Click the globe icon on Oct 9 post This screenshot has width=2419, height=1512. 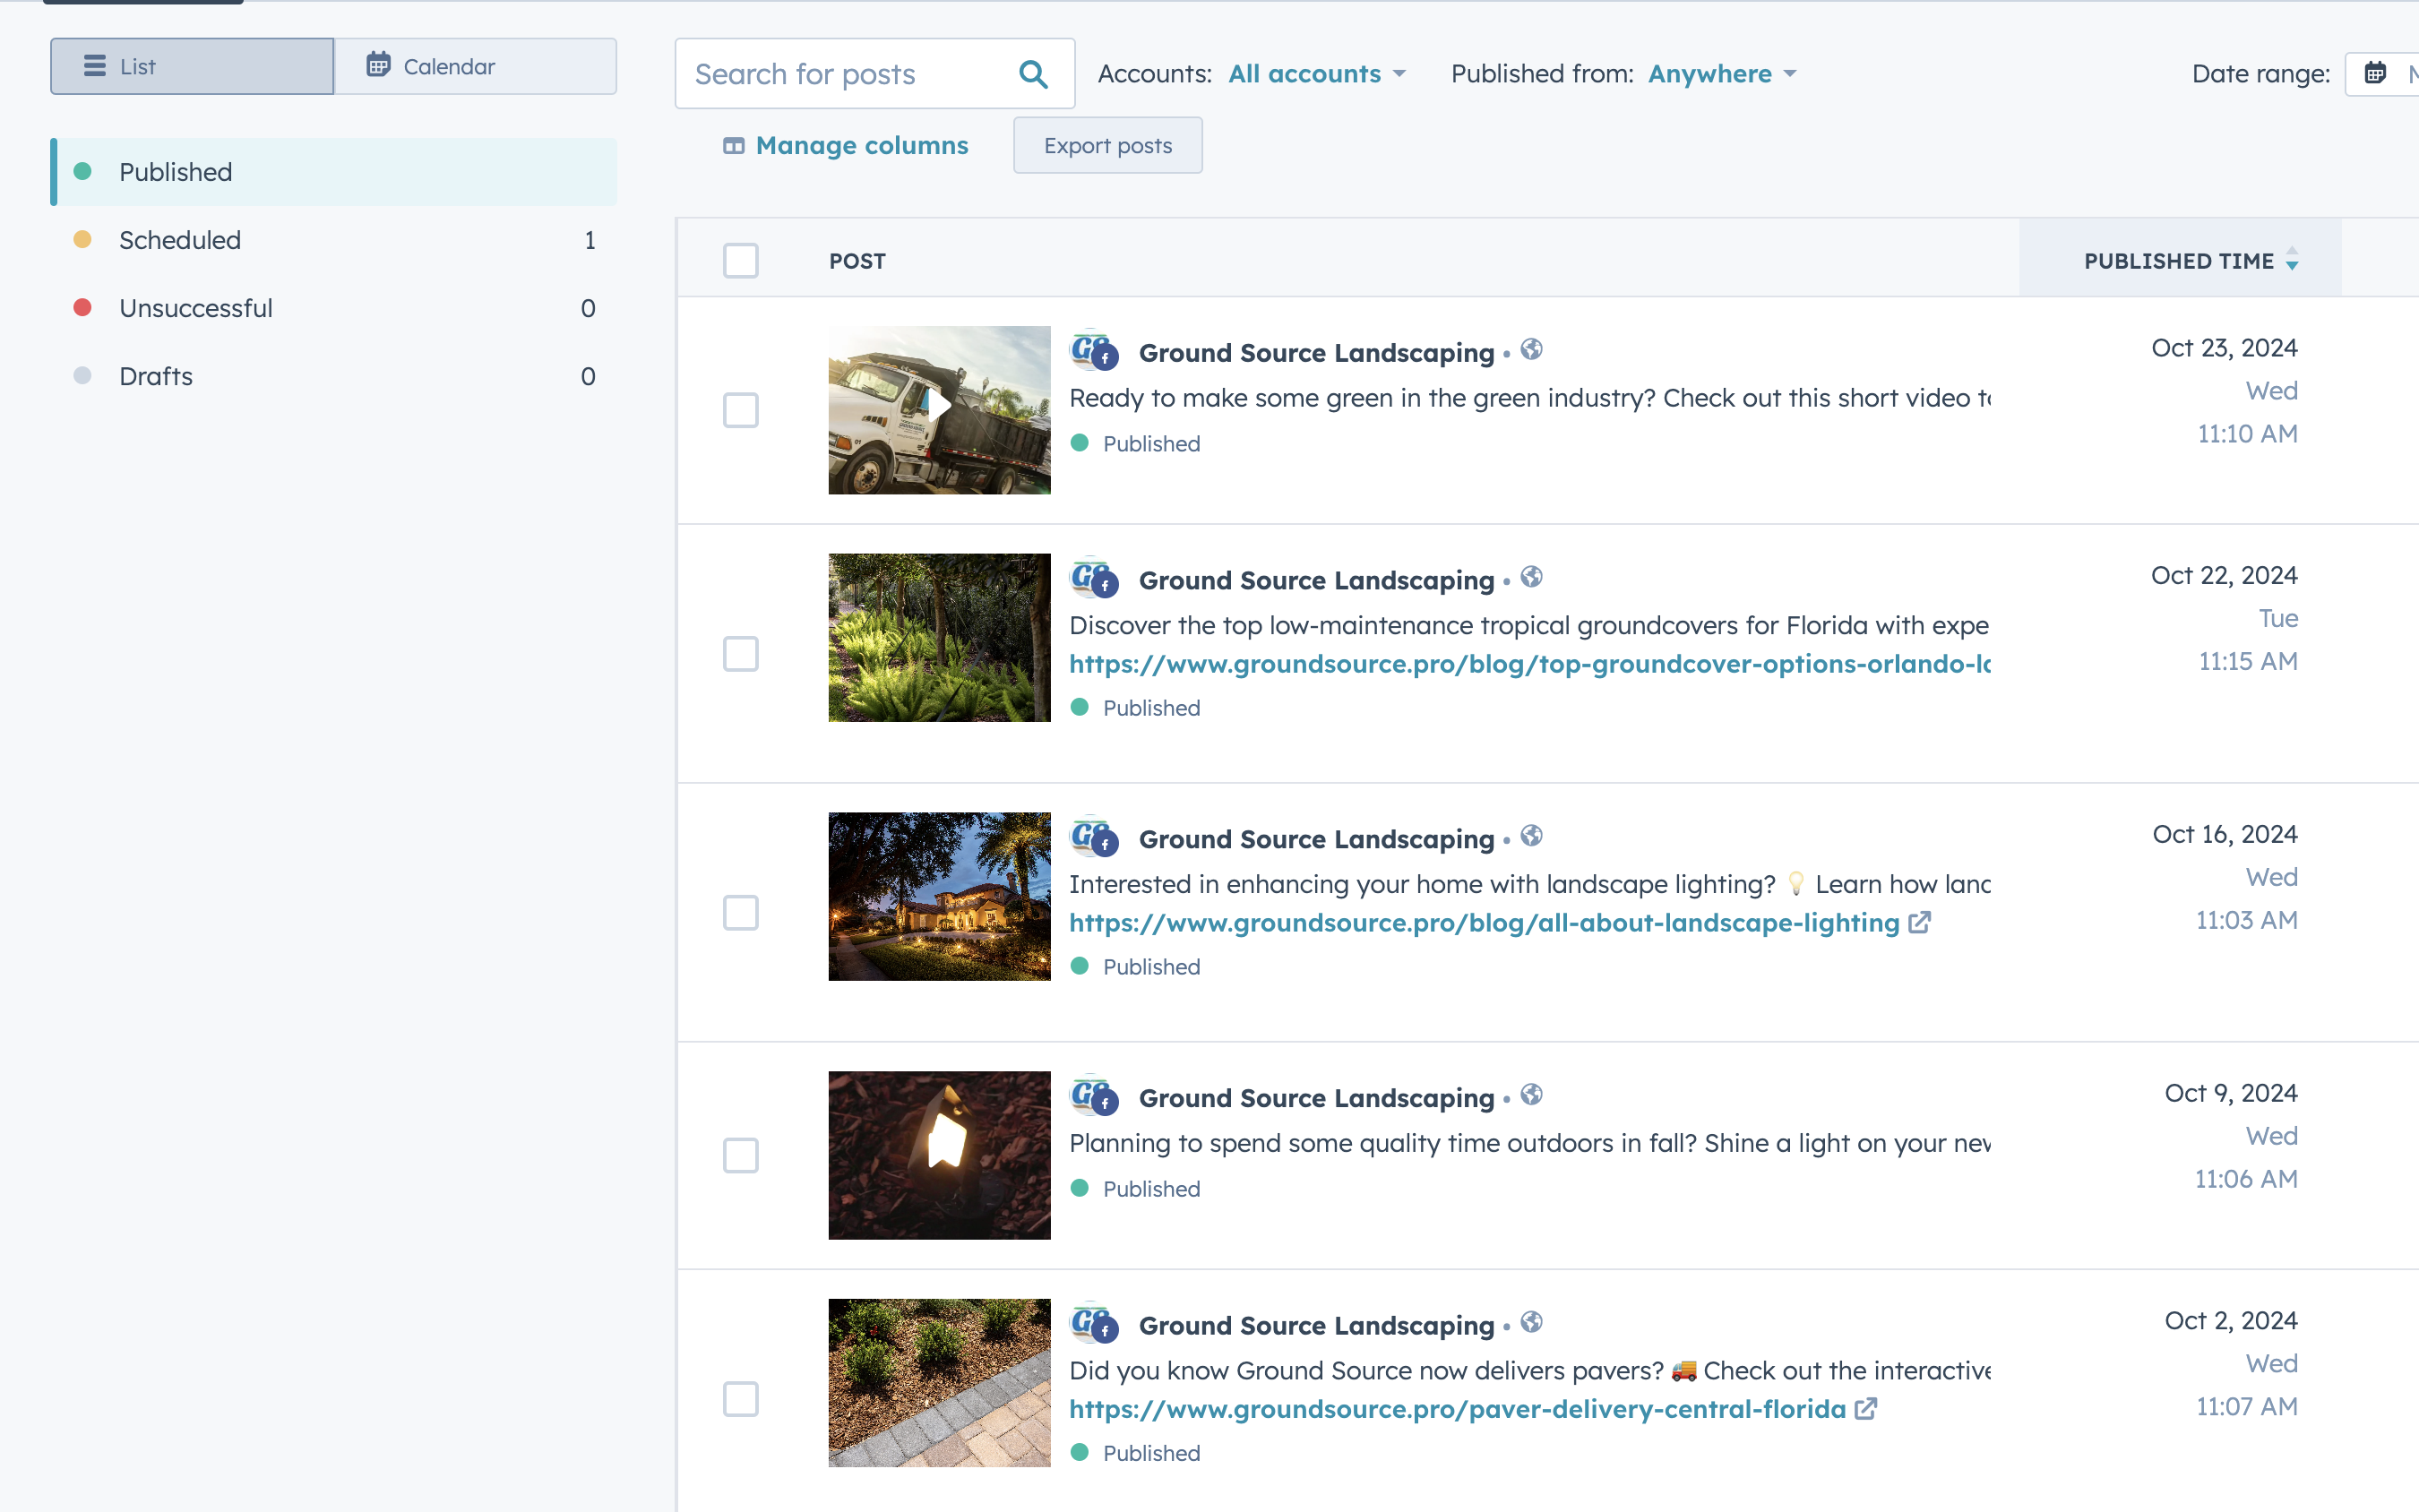click(x=1531, y=1094)
